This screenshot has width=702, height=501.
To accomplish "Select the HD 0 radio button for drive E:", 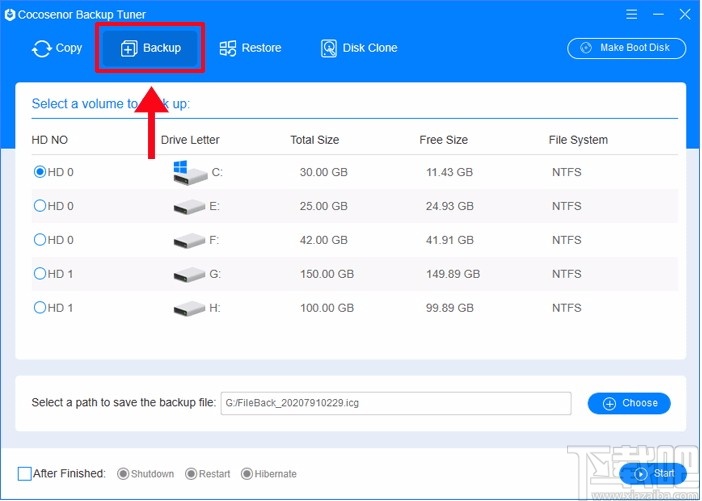I will tap(39, 206).
